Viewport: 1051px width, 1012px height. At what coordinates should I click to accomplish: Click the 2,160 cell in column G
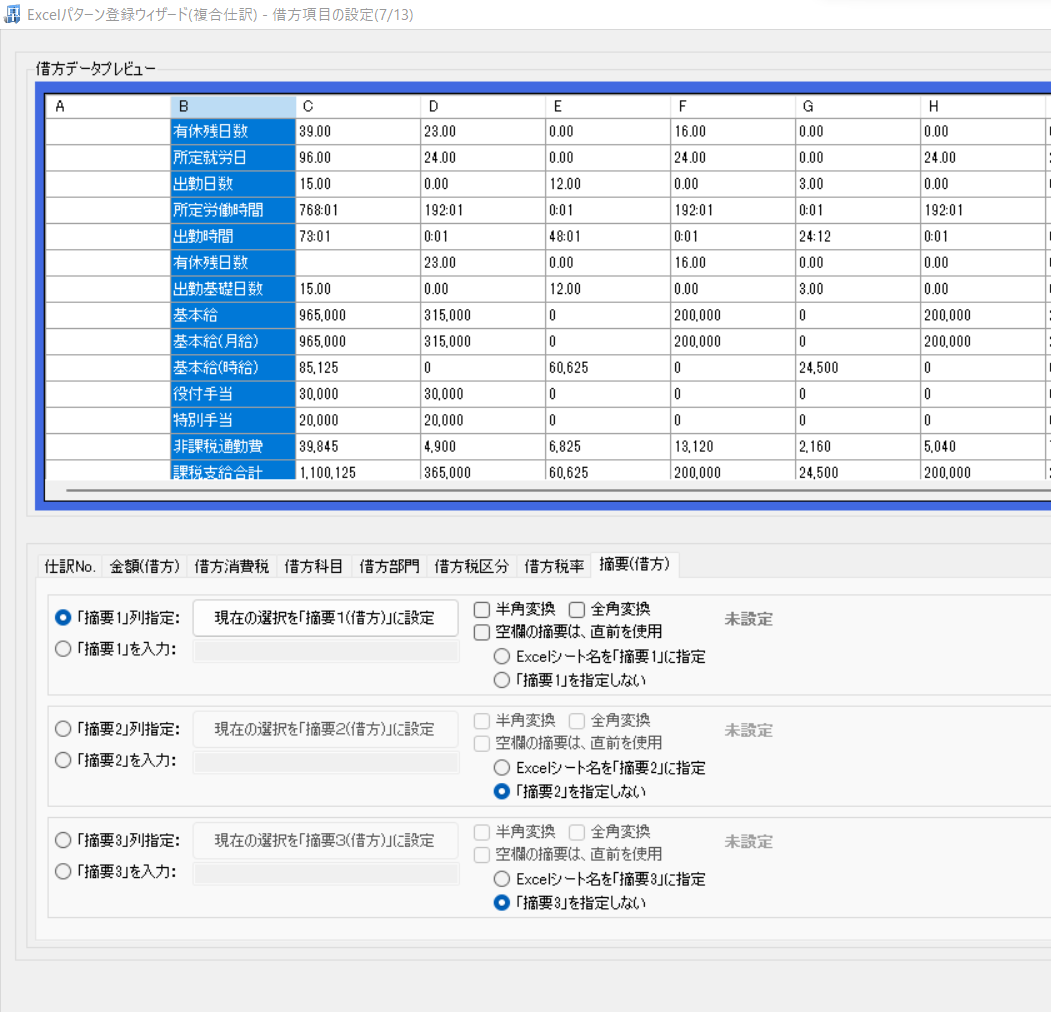tap(857, 446)
